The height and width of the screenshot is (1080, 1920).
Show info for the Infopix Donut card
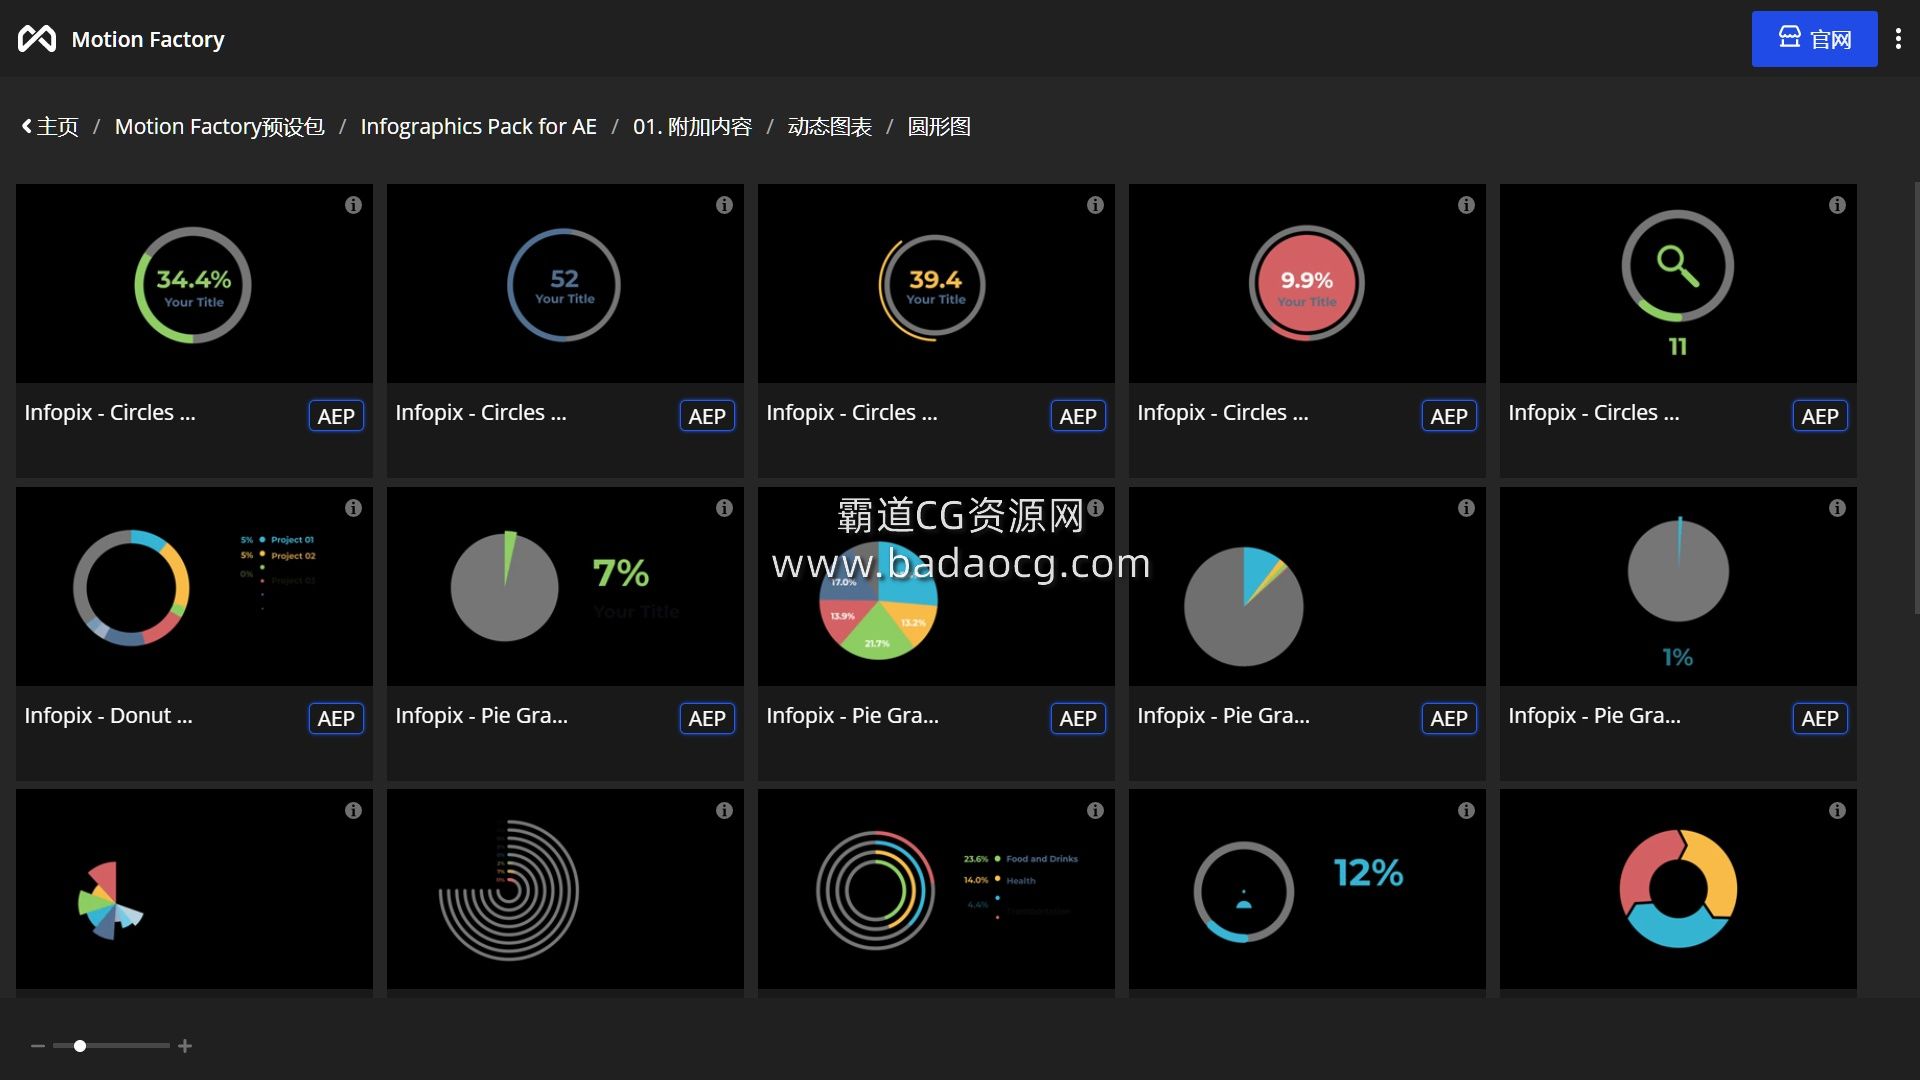(x=353, y=508)
